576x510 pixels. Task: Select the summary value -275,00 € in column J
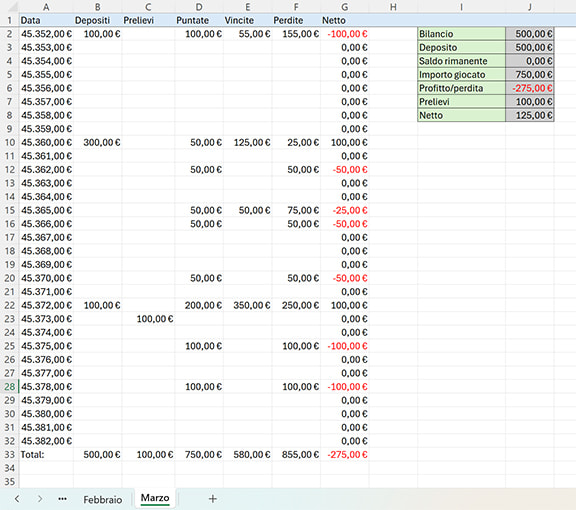point(530,88)
